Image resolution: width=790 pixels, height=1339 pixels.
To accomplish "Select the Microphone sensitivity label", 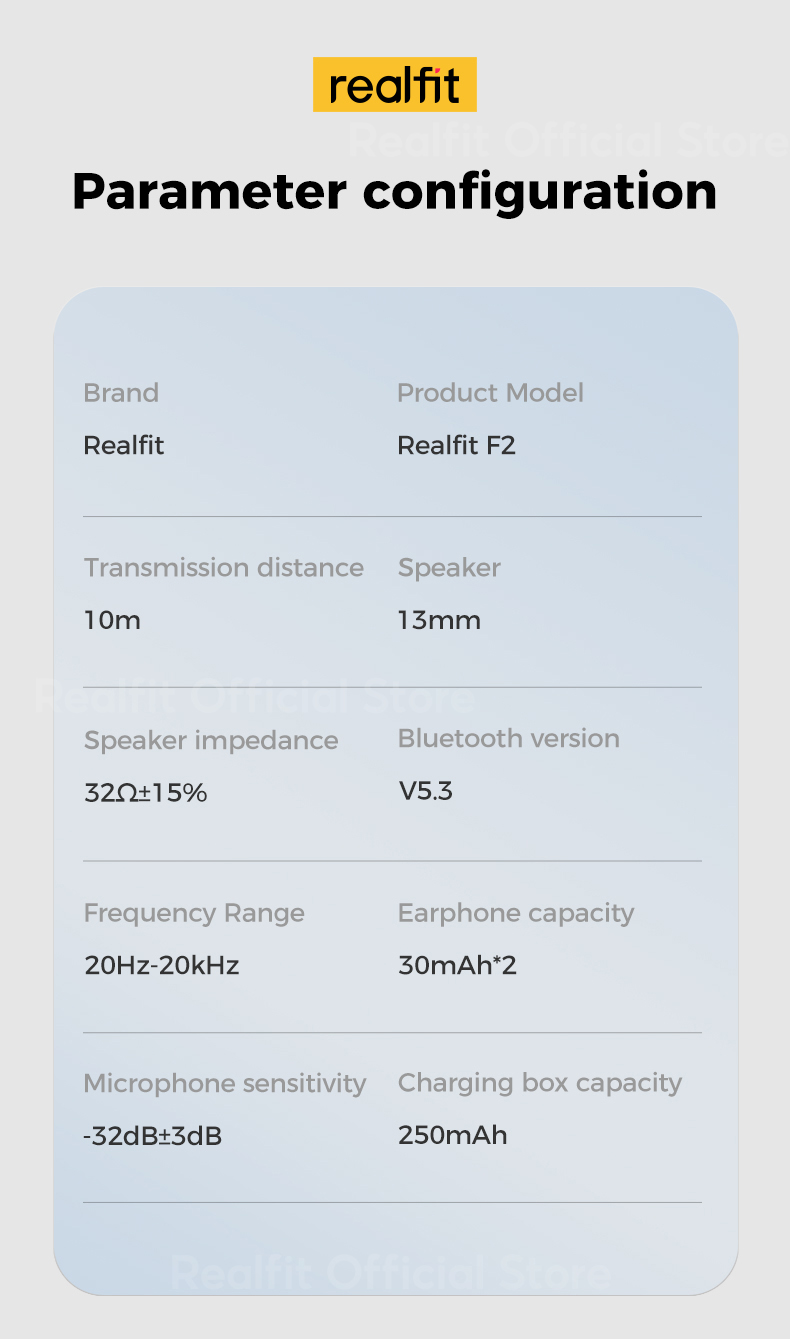I will [225, 1084].
